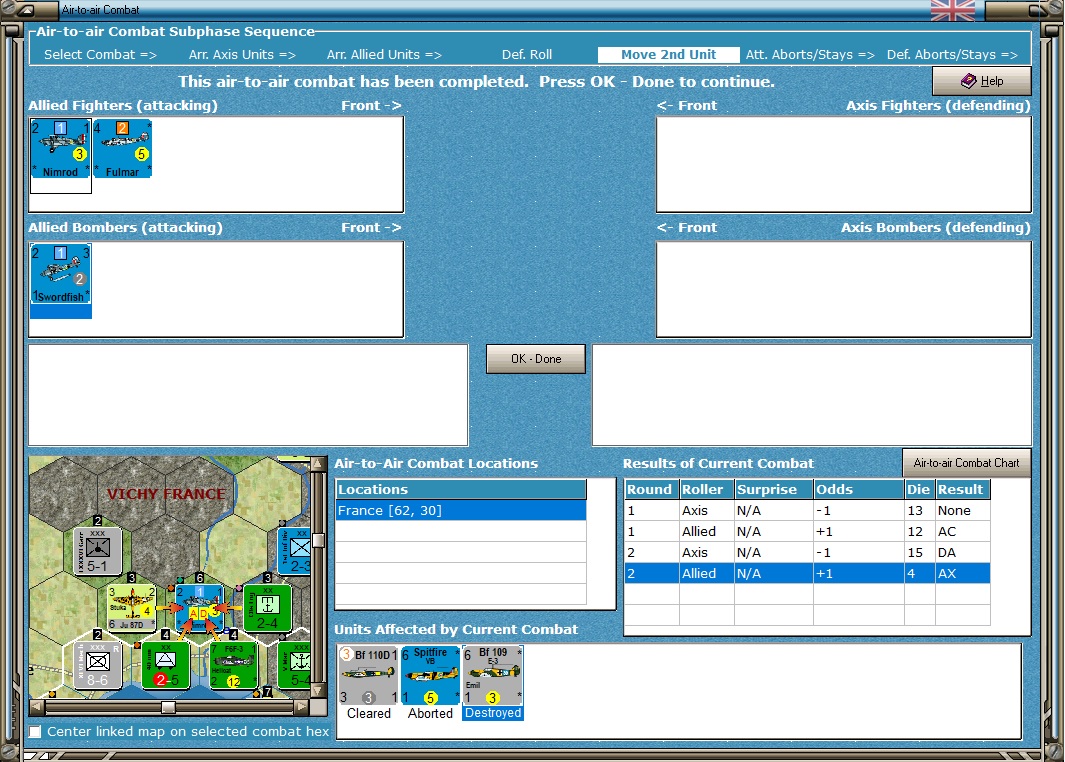The image size is (1065, 762).
Task: Click the Ju 87D Stuka counter on map
Action: click(x=132, y=607)
